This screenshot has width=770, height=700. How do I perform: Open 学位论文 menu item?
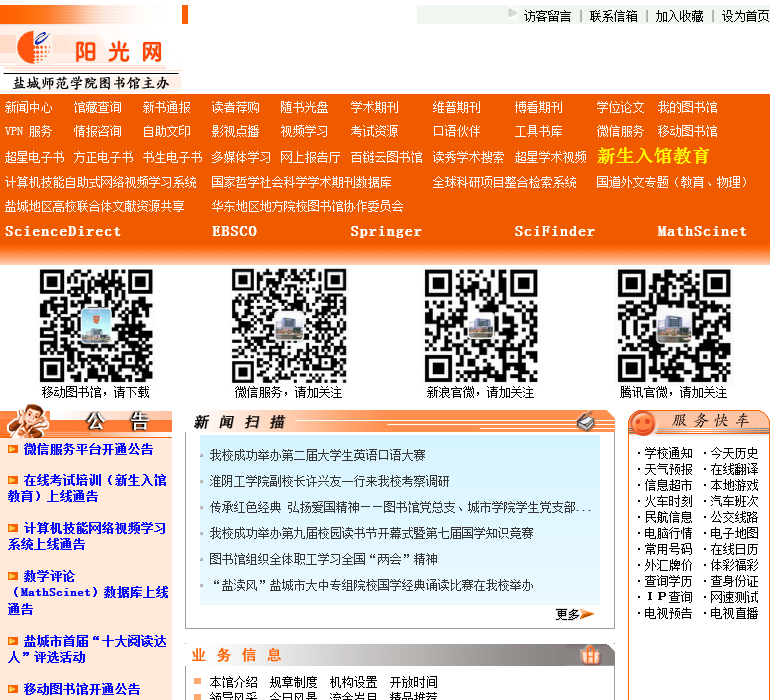pyautogui.click(x=620, y=107)
